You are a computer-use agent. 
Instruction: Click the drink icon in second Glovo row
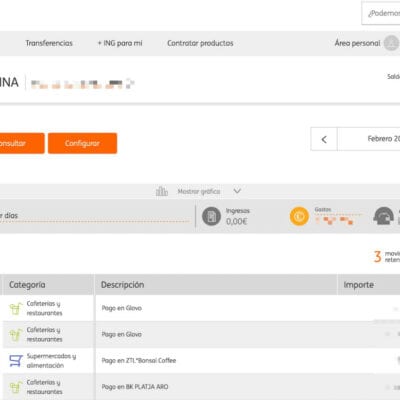15,335
